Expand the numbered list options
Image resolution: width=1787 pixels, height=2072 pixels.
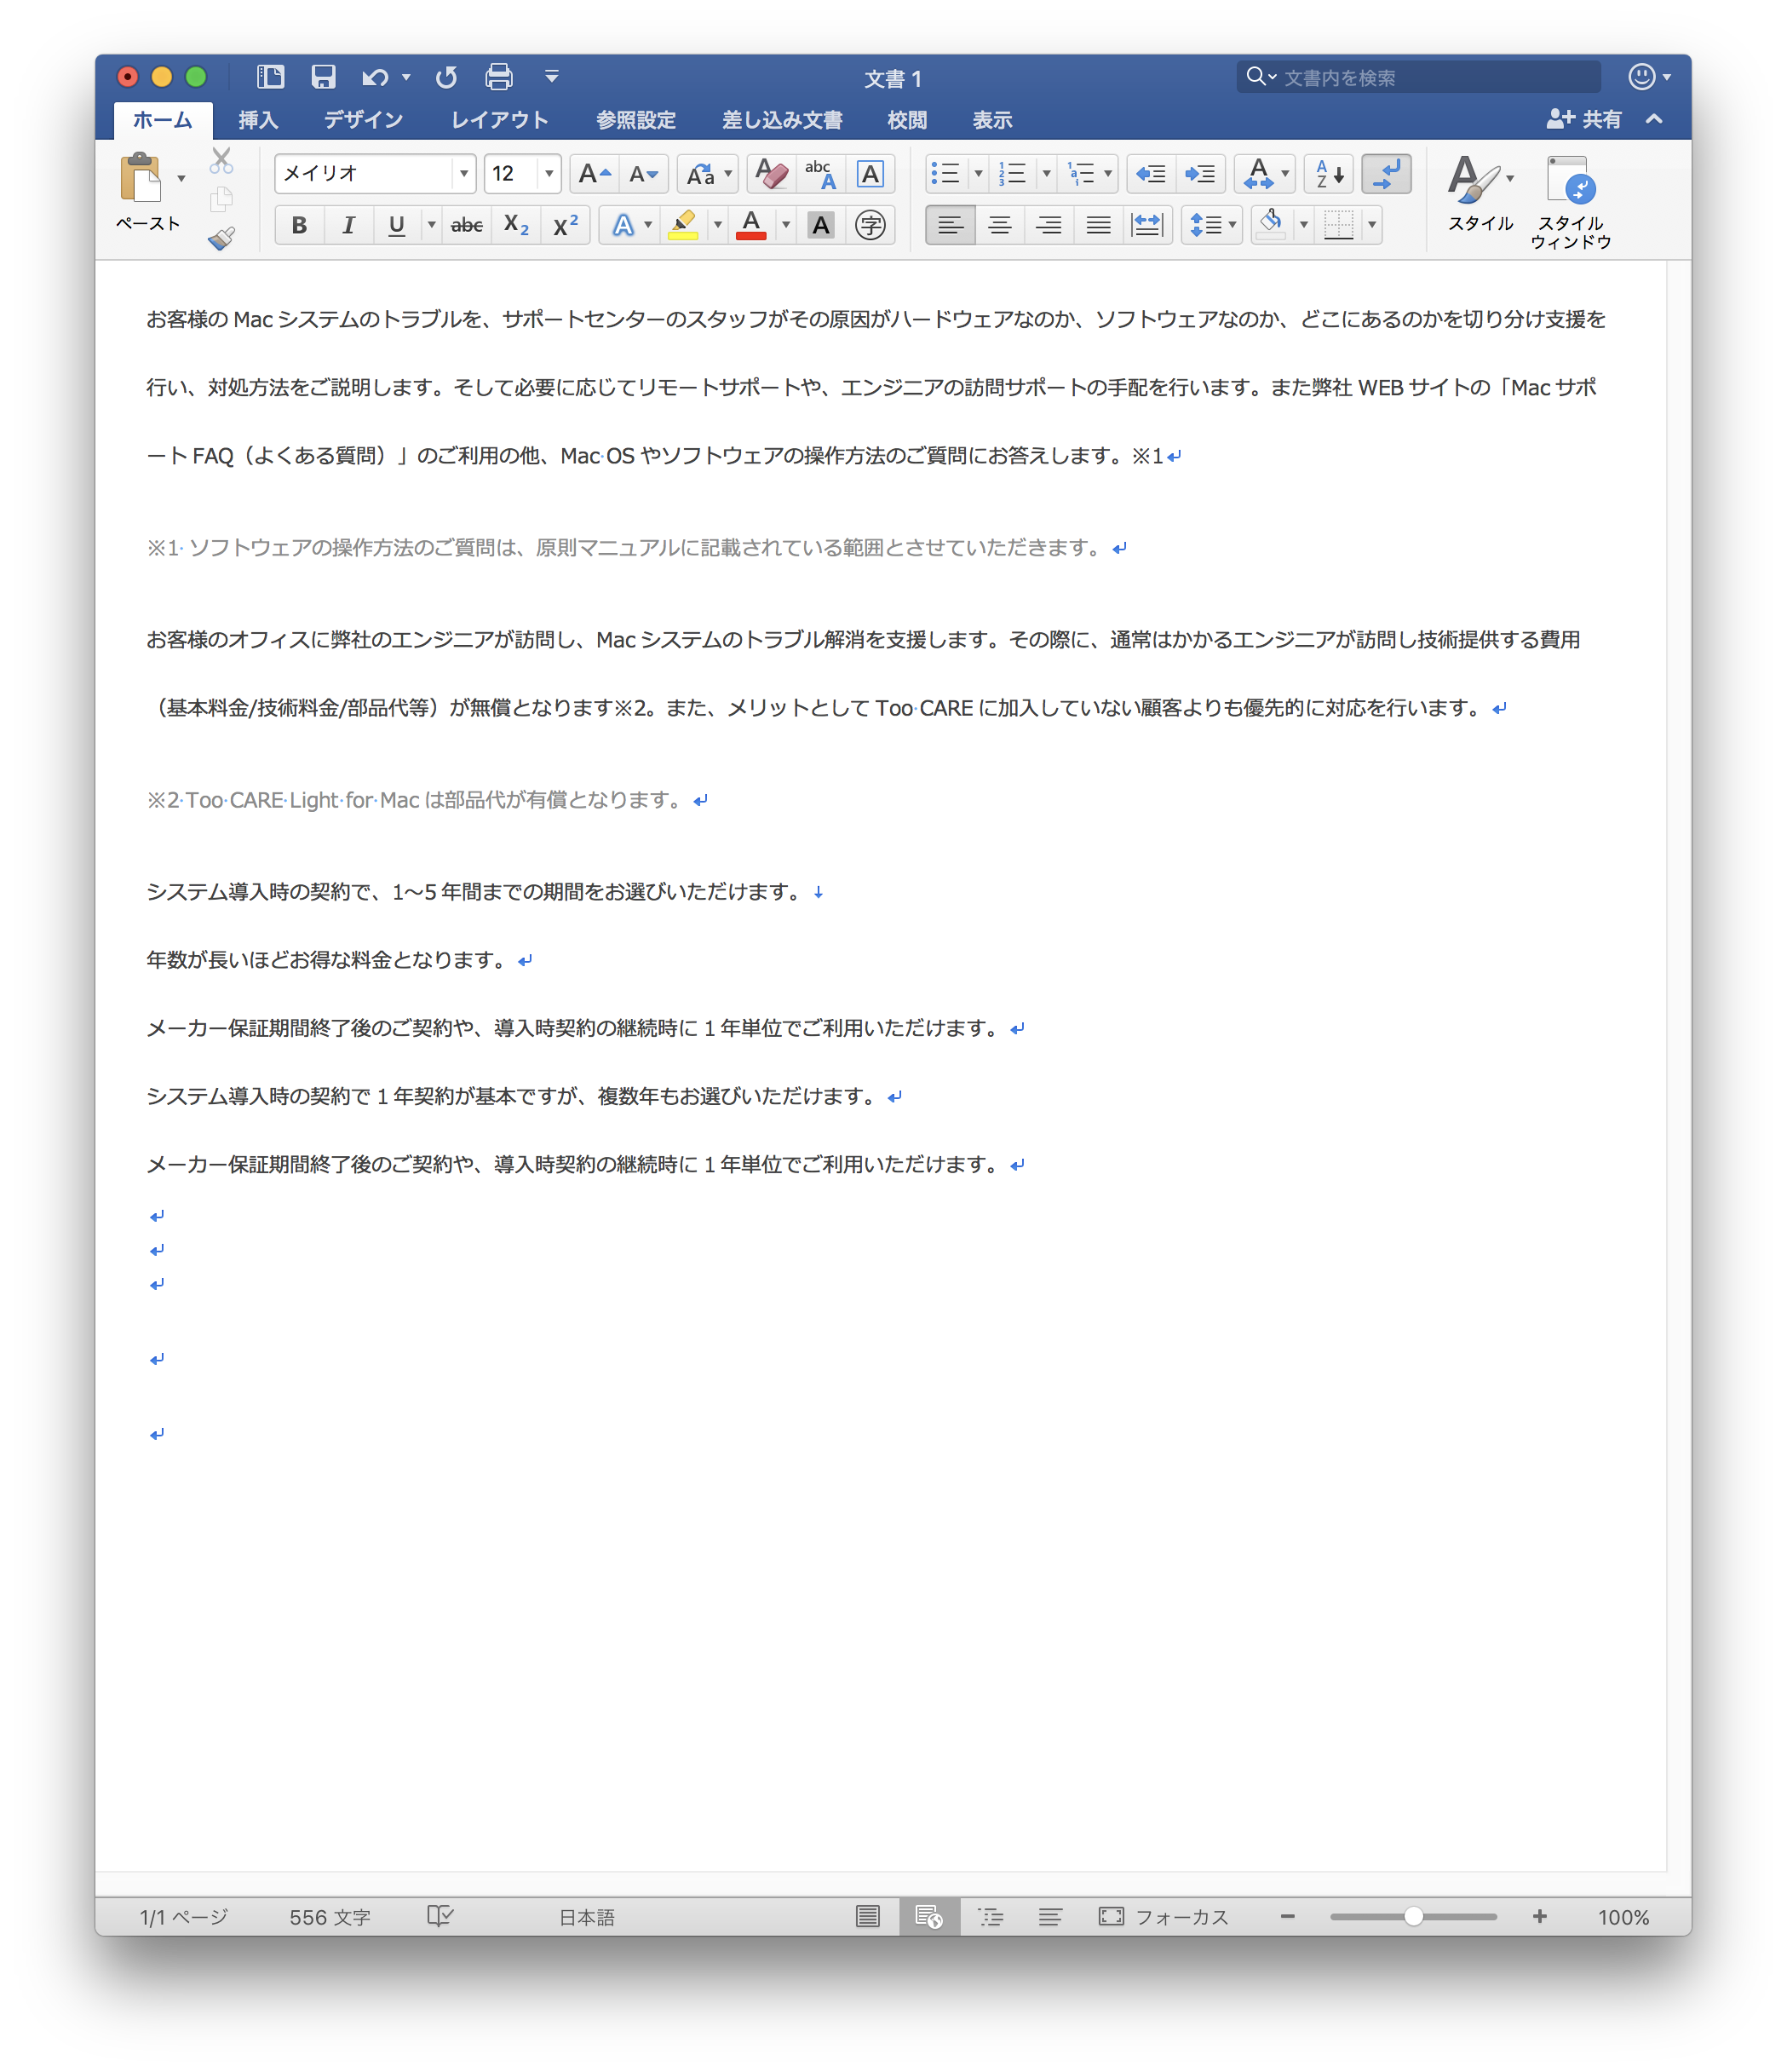[x=1046, y=174]
